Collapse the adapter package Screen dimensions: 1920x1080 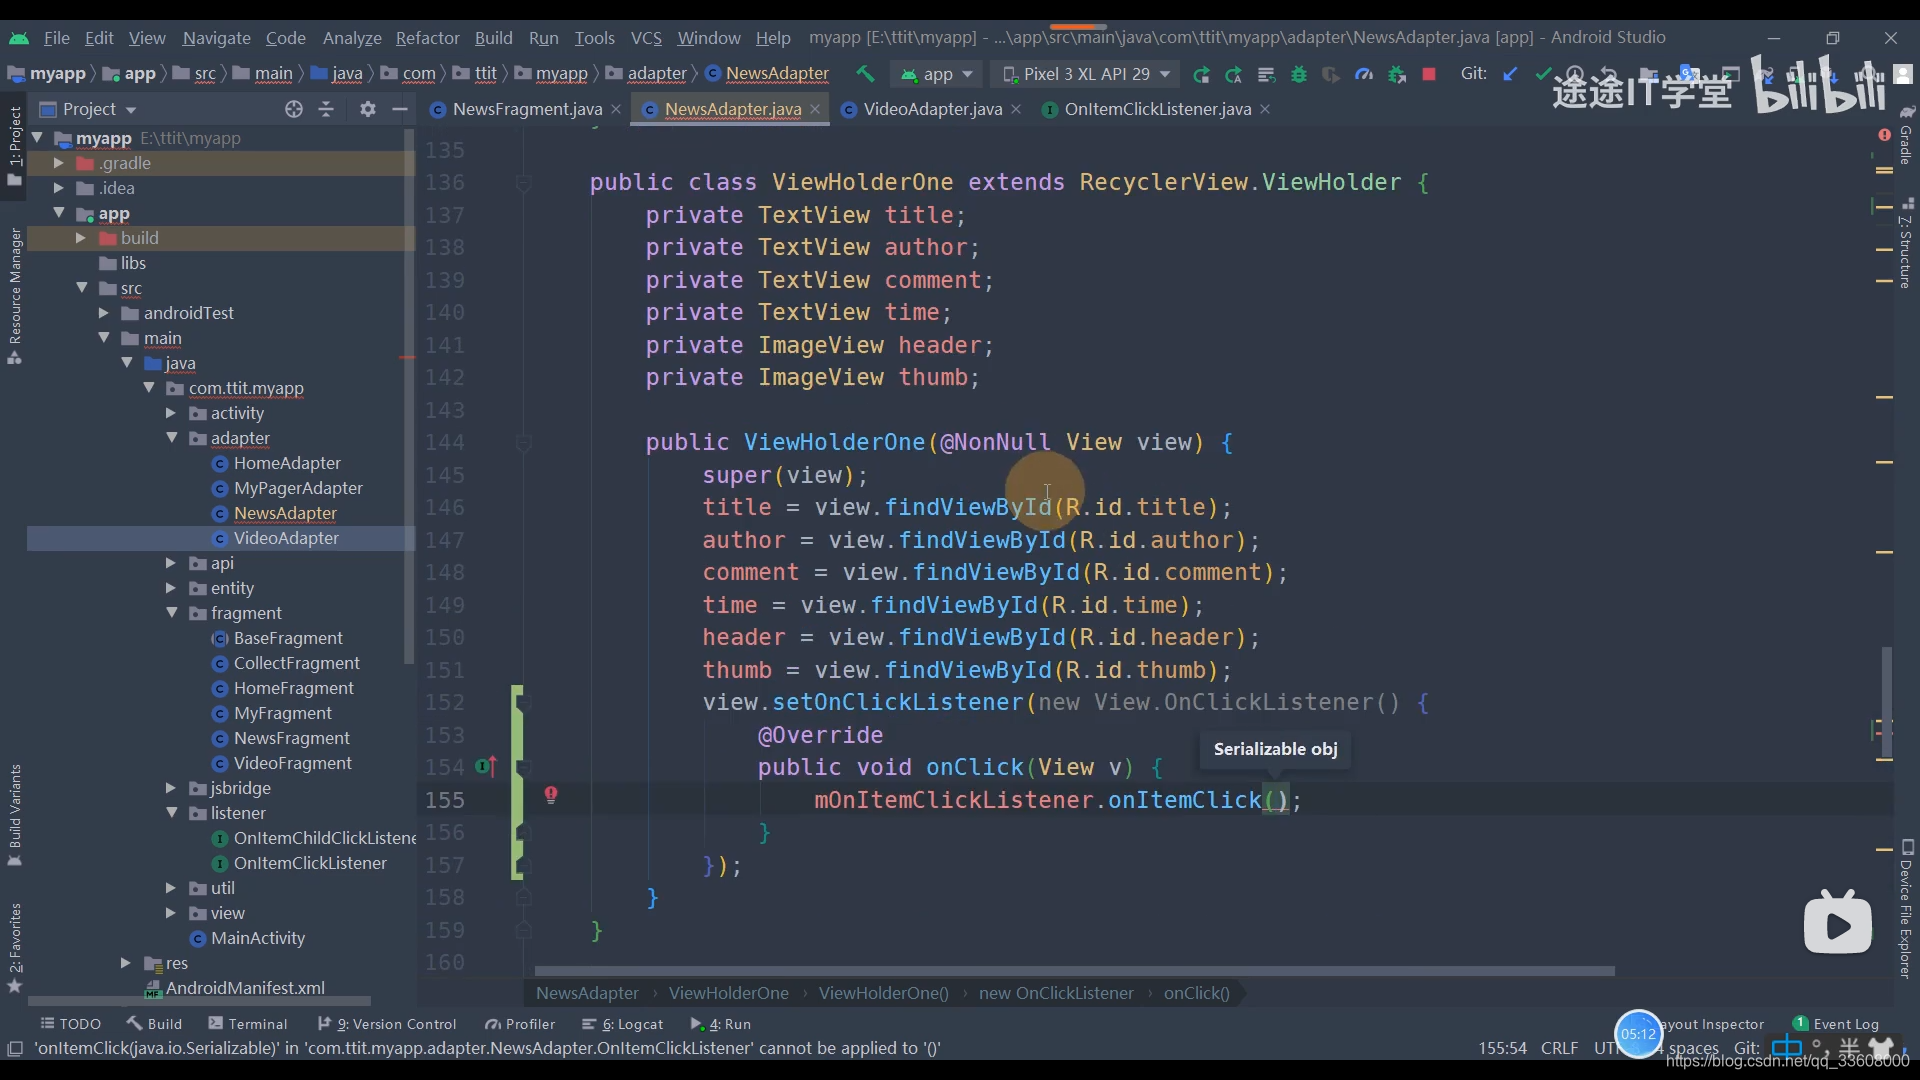click(171, 438)
